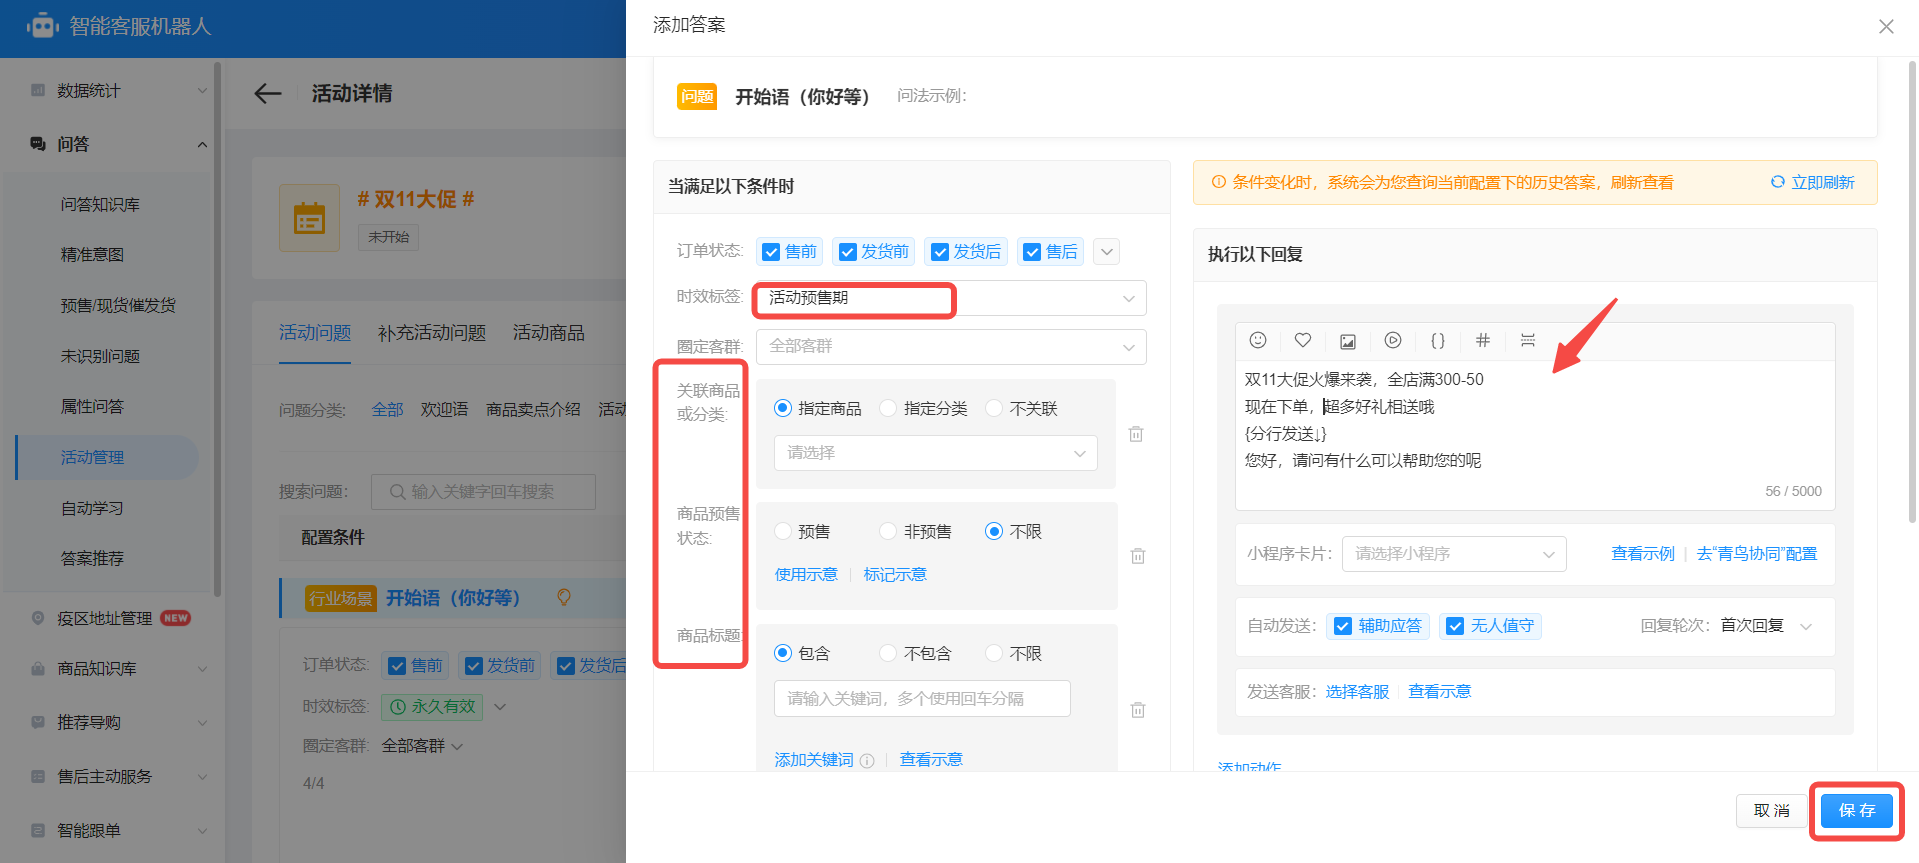The width and height of the screenshot is (1919, 863).
Task: Uncheck the 发货前 checkbox in the dialog
Action: pyautogui.click(x=848, y=252)
